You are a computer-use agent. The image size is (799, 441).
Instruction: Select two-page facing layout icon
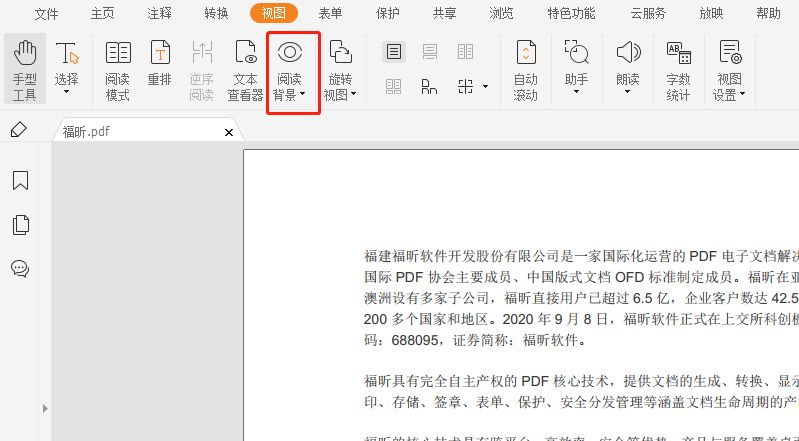[465, 52]
